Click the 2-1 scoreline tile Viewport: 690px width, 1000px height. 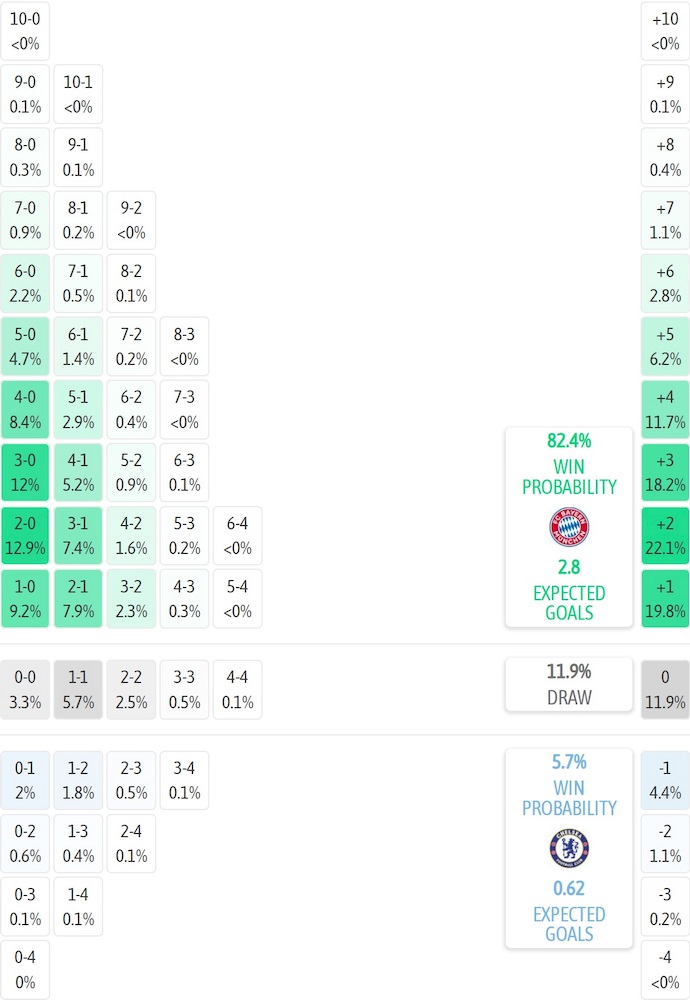pos(78,599)
